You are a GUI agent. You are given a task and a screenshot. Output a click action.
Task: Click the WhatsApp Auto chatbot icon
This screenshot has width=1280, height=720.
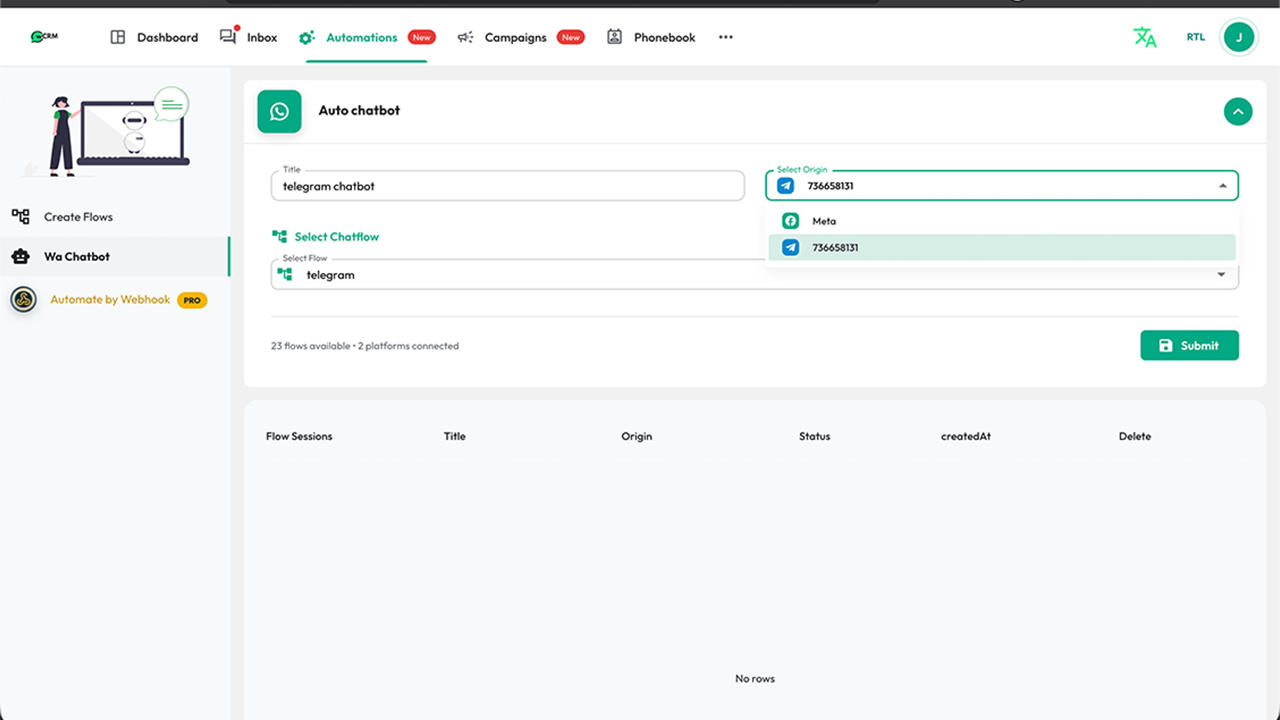pos(279,111)
